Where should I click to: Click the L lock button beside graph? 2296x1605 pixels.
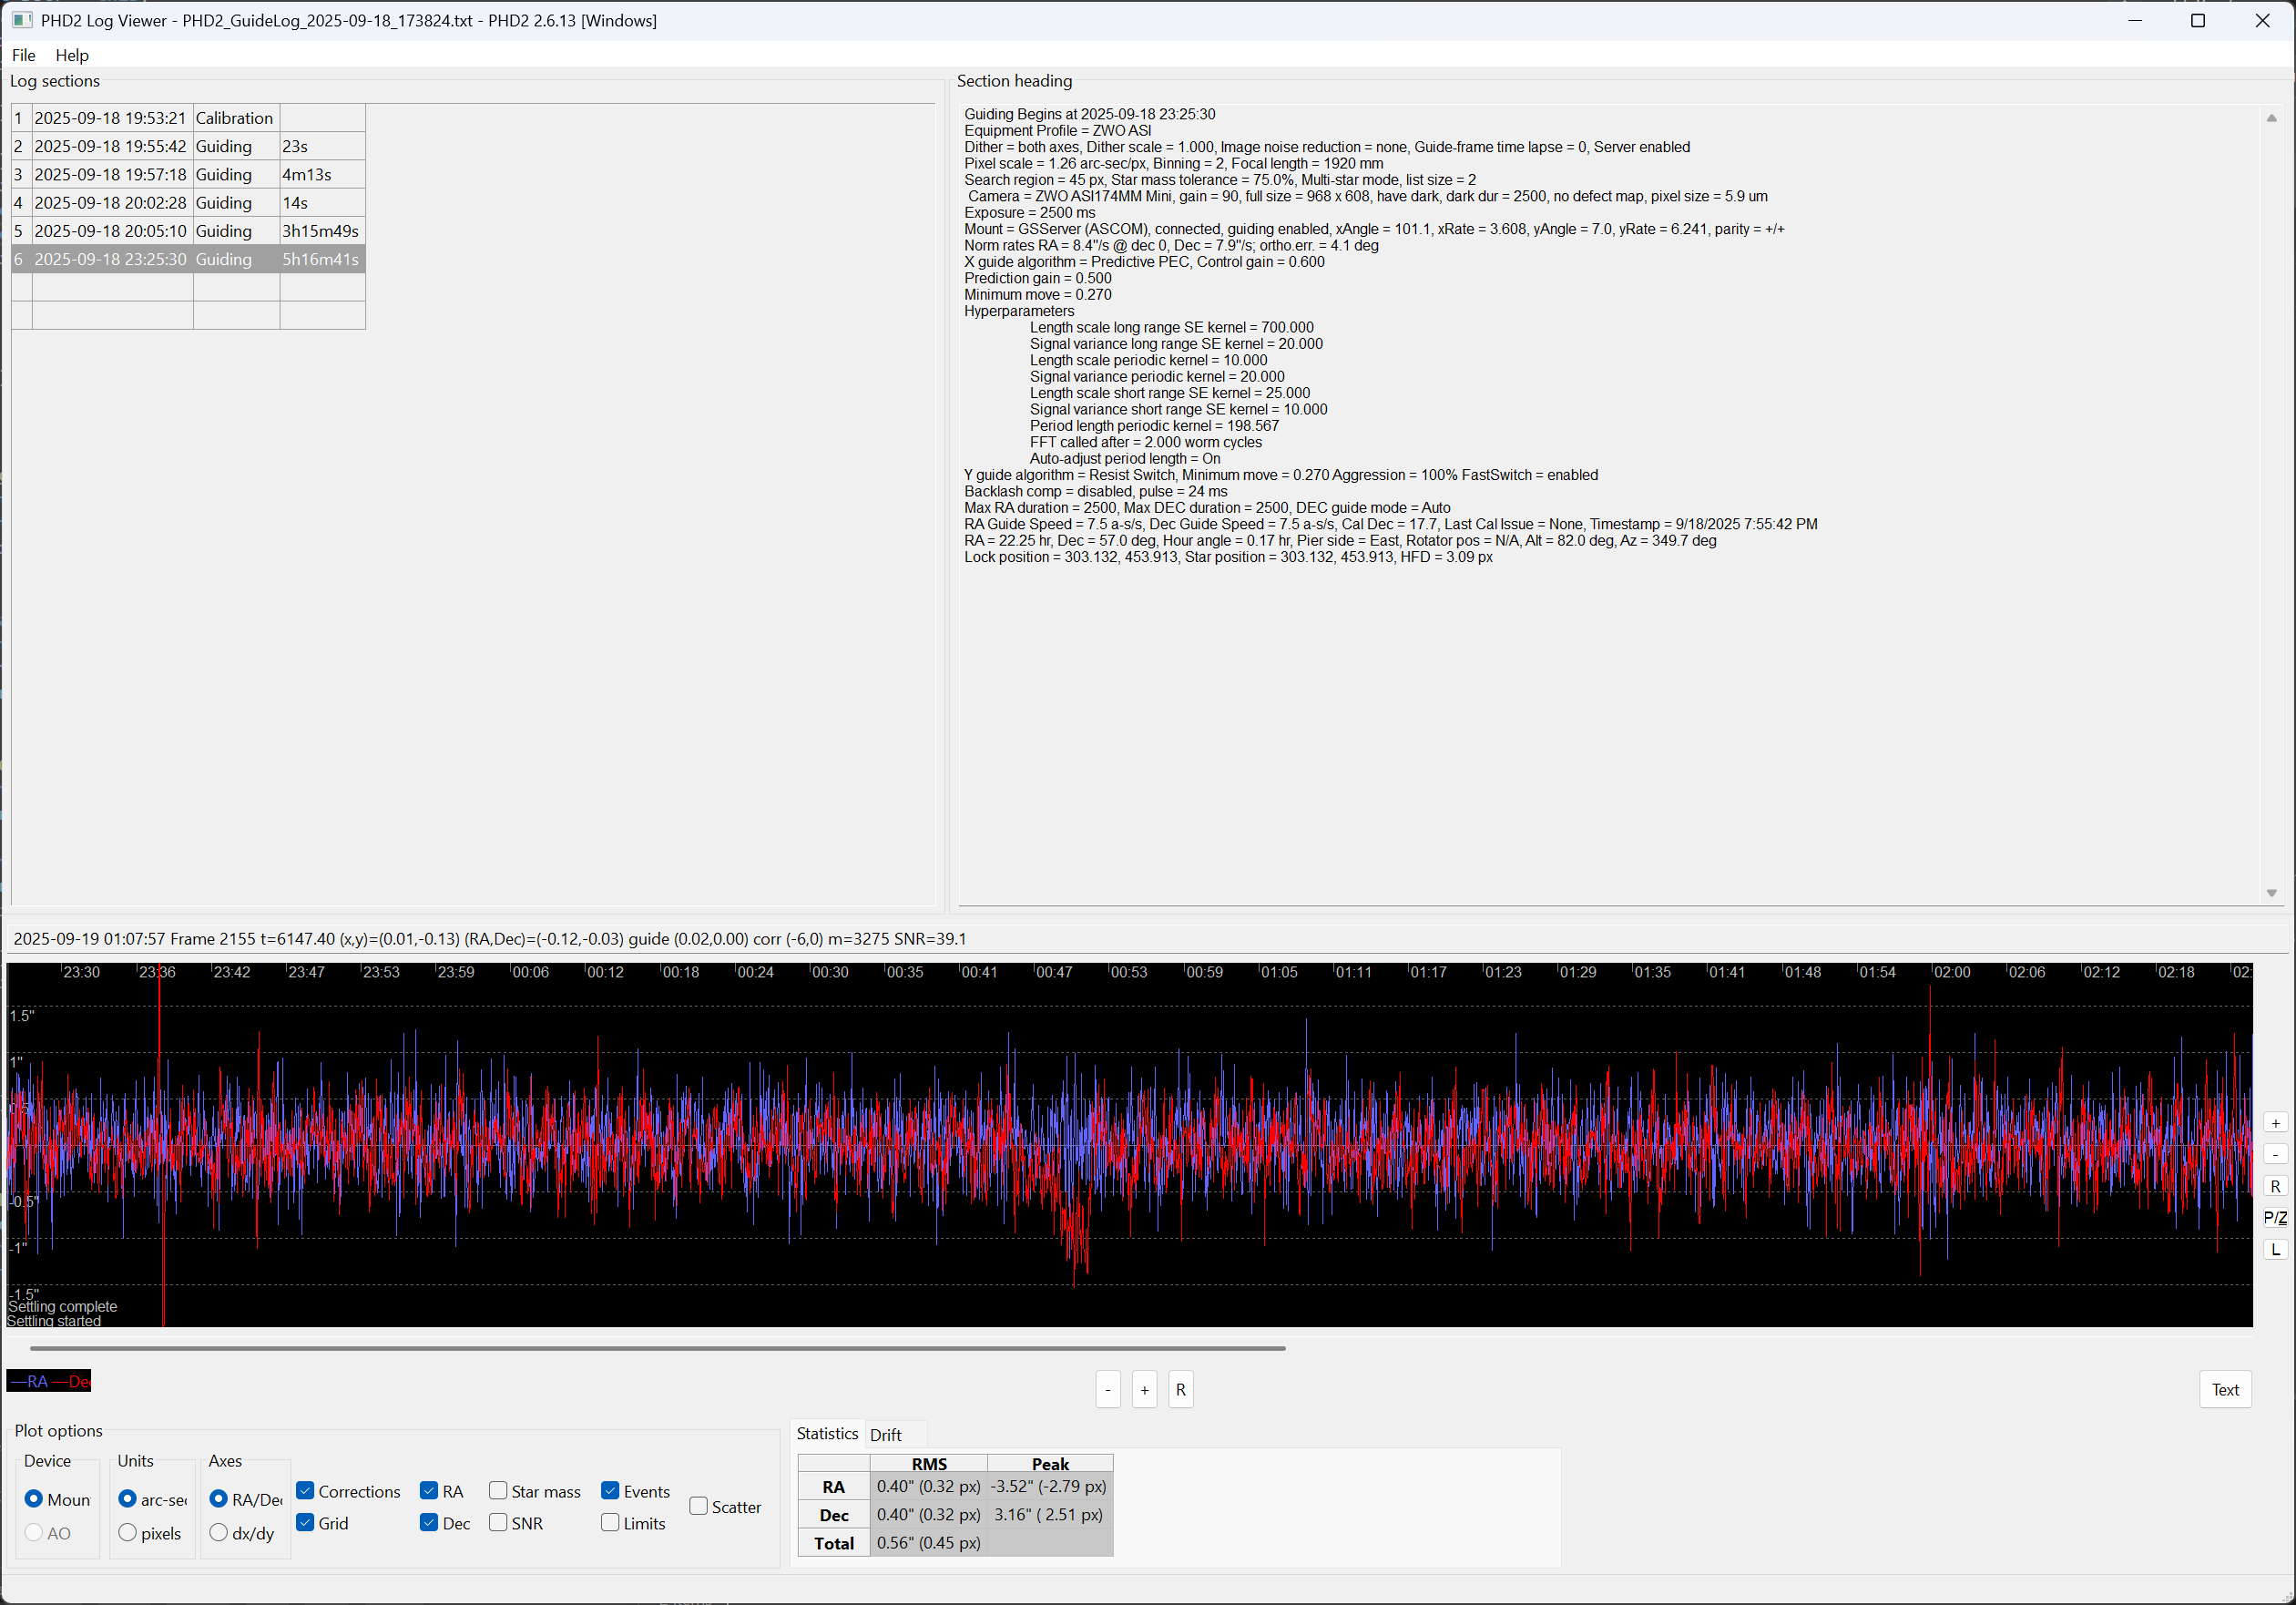point(2275,1249)
